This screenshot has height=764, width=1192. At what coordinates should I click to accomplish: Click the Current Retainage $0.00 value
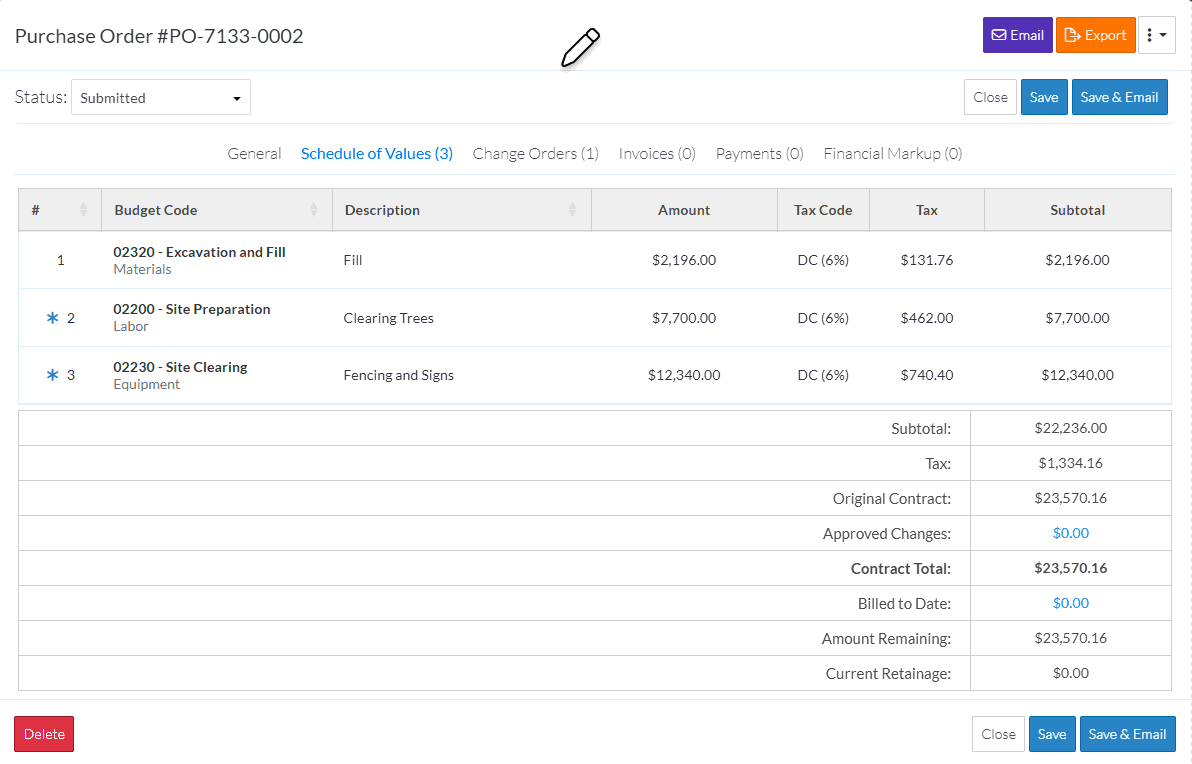(1070, 674)
